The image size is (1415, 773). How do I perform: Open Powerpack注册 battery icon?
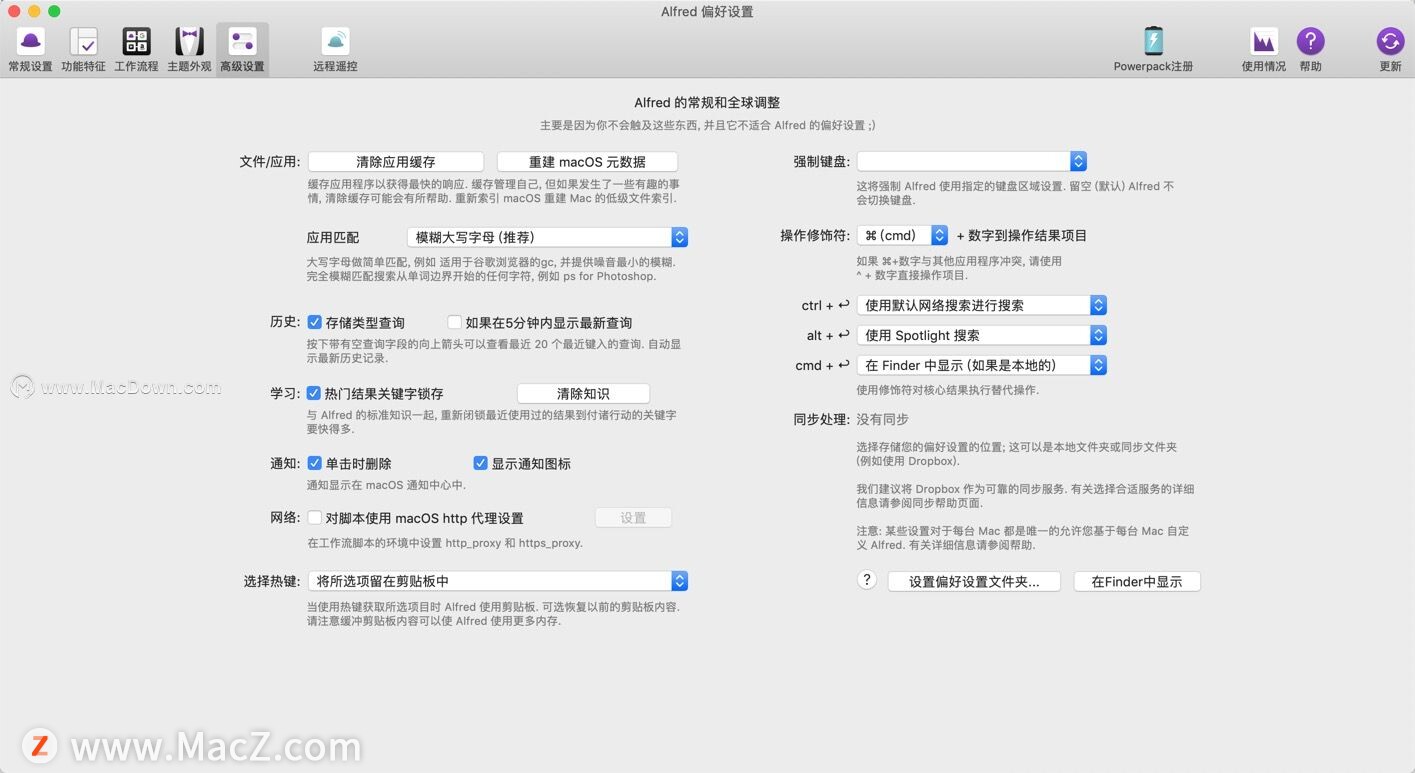pyautogui.click(x=1153, y=41)
